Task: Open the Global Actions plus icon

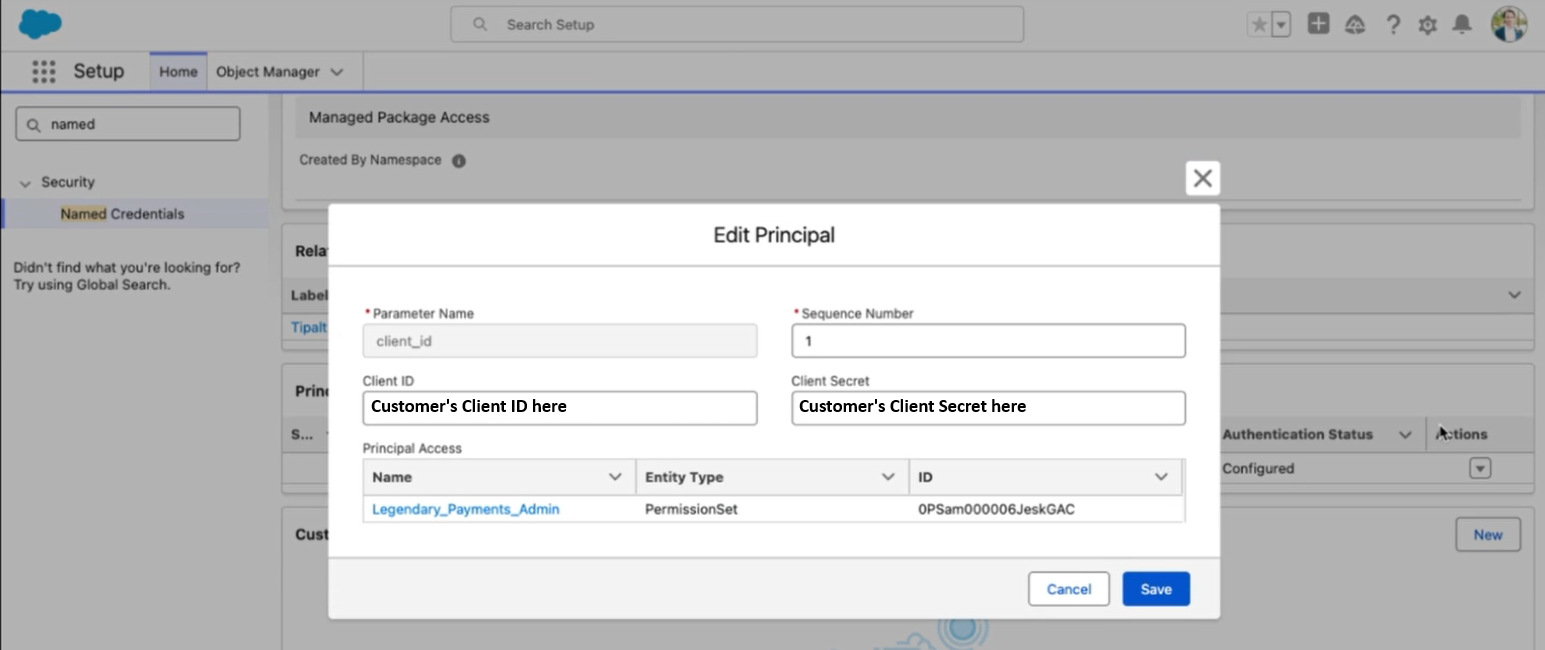Action: click(1319, 24)
